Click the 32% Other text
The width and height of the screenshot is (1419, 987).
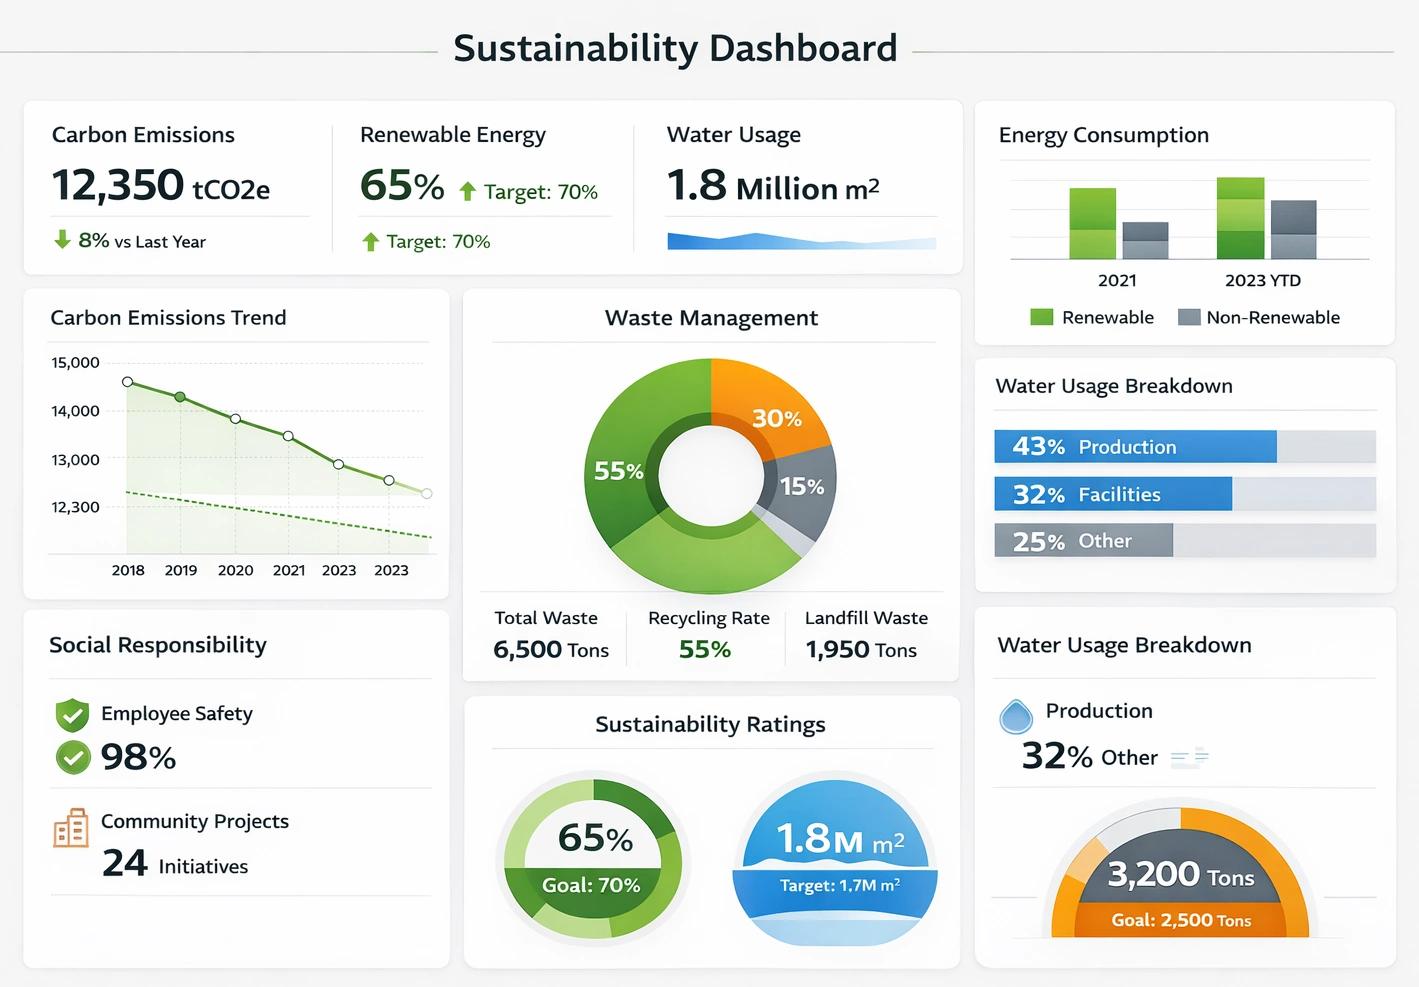click(x=1090, y=756)
